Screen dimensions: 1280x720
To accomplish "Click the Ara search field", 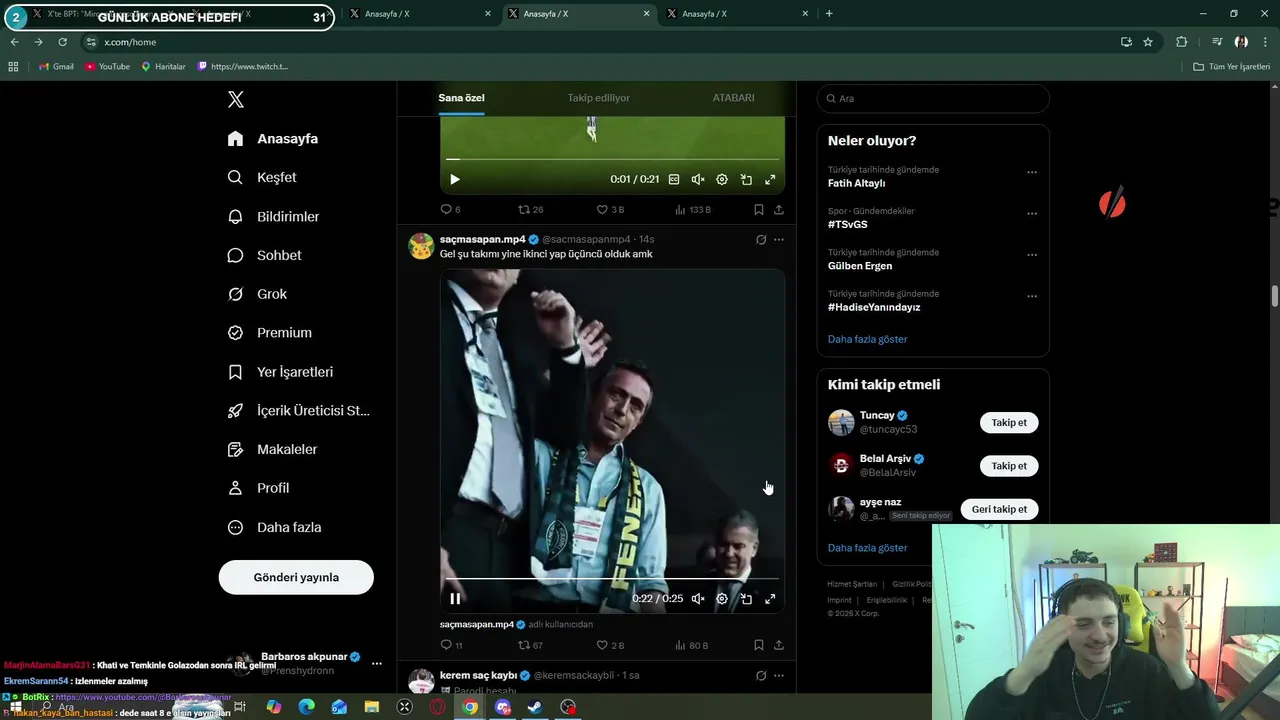I will click(x=933, y=99).
